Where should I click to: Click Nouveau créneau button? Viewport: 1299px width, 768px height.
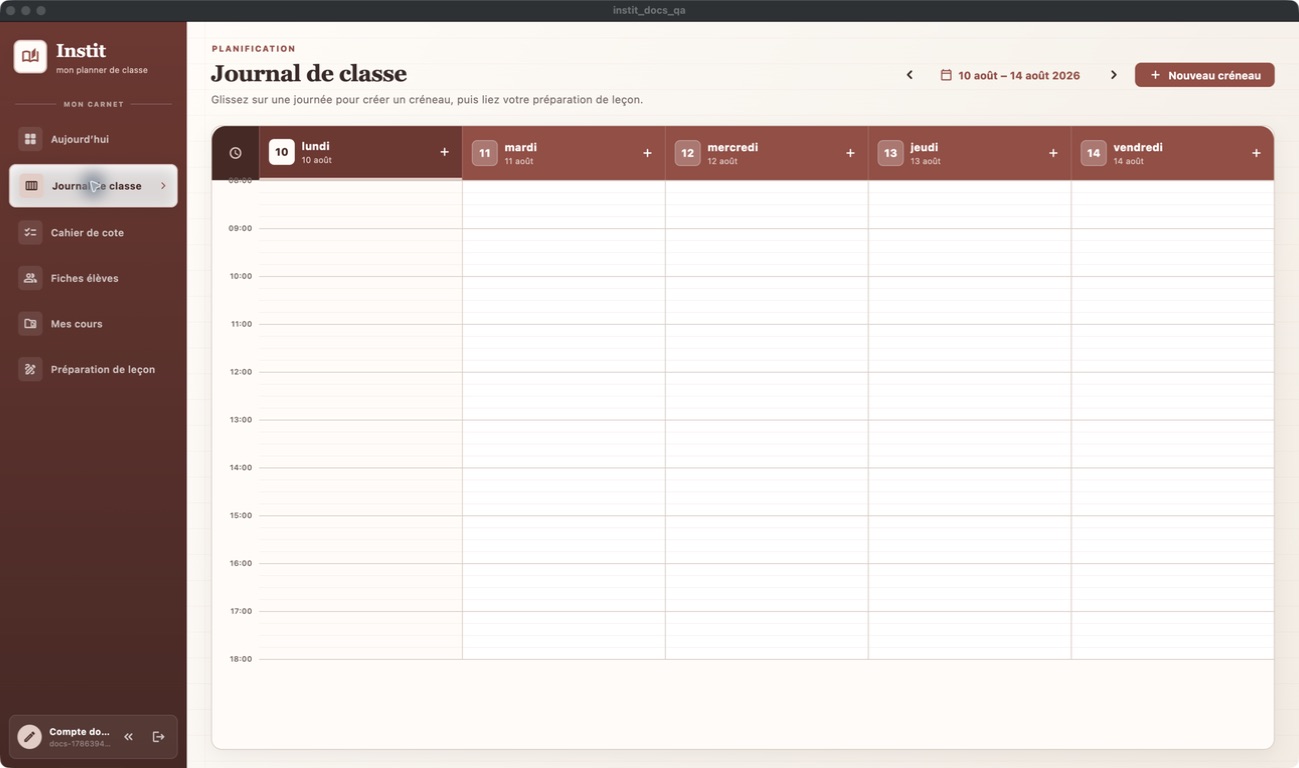coord(1204,75)
